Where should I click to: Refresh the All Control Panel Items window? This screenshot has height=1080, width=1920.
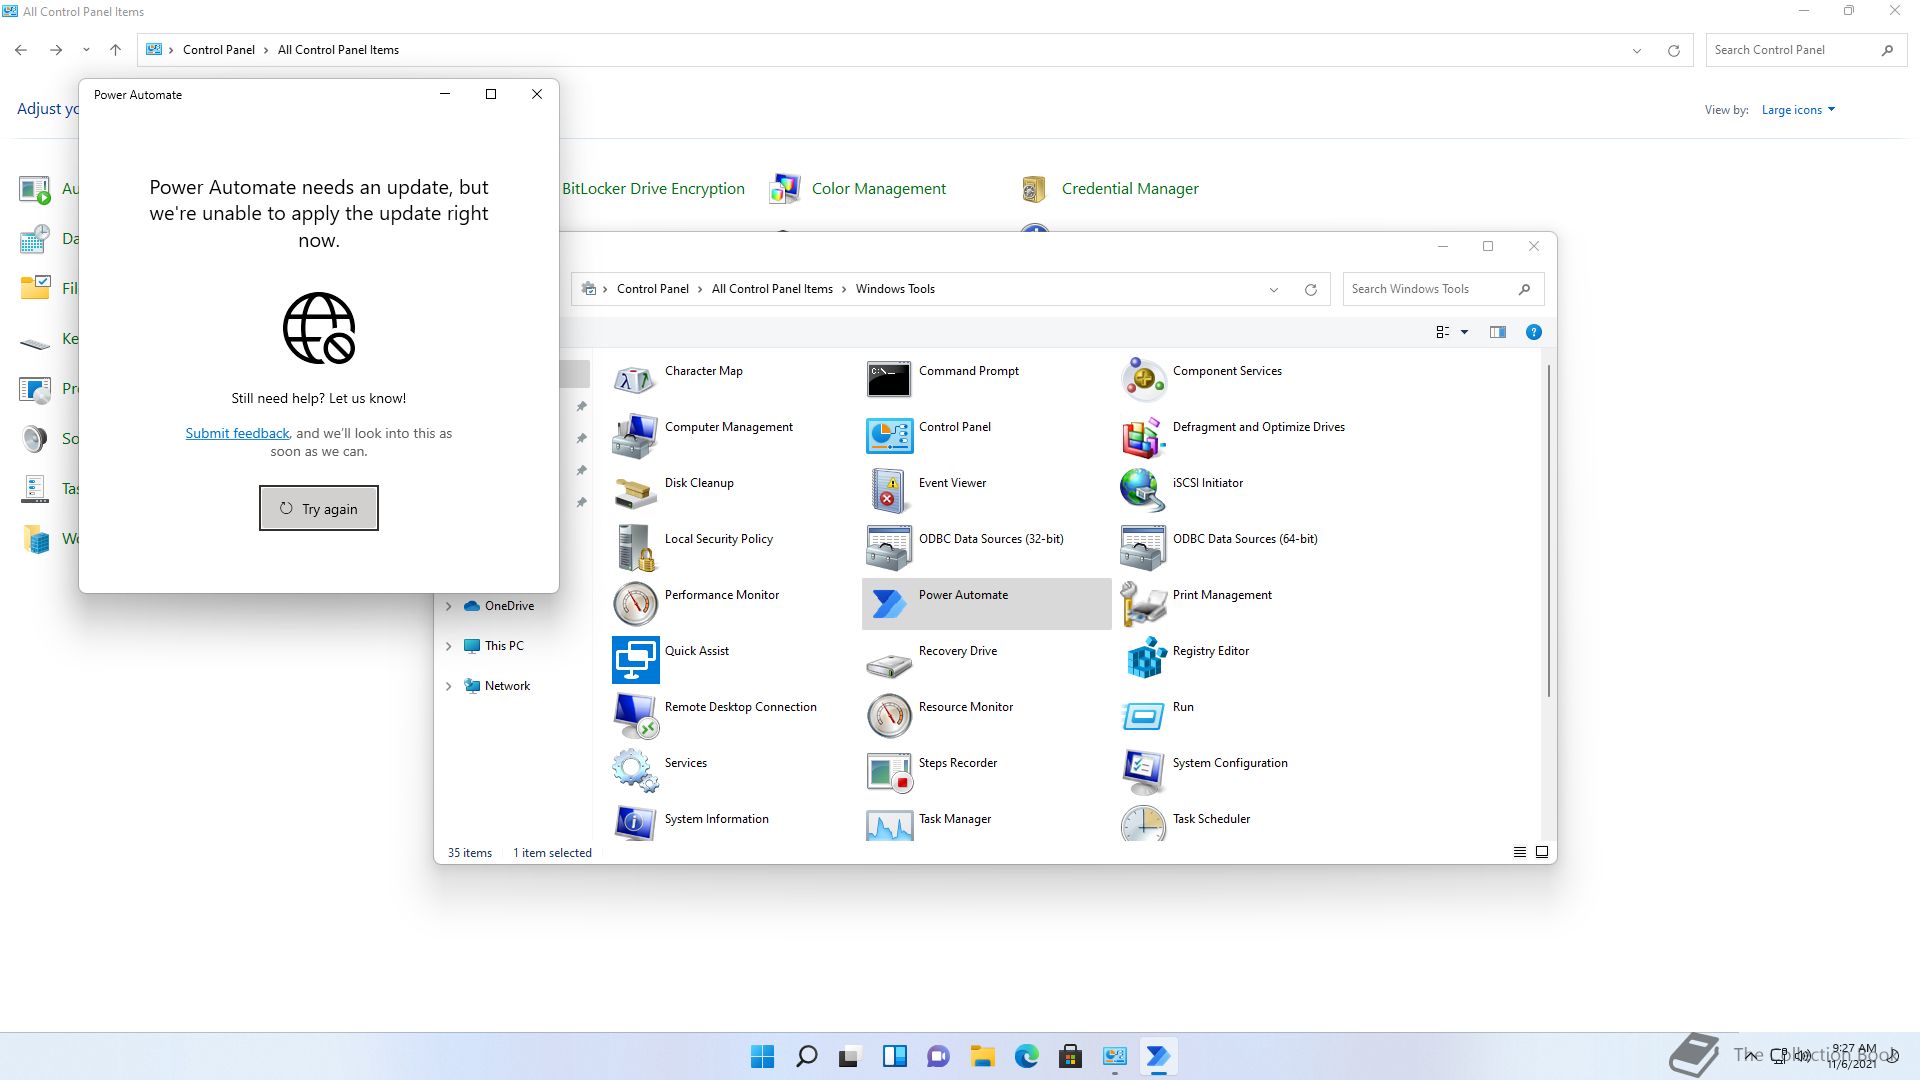coord(1673,51)
